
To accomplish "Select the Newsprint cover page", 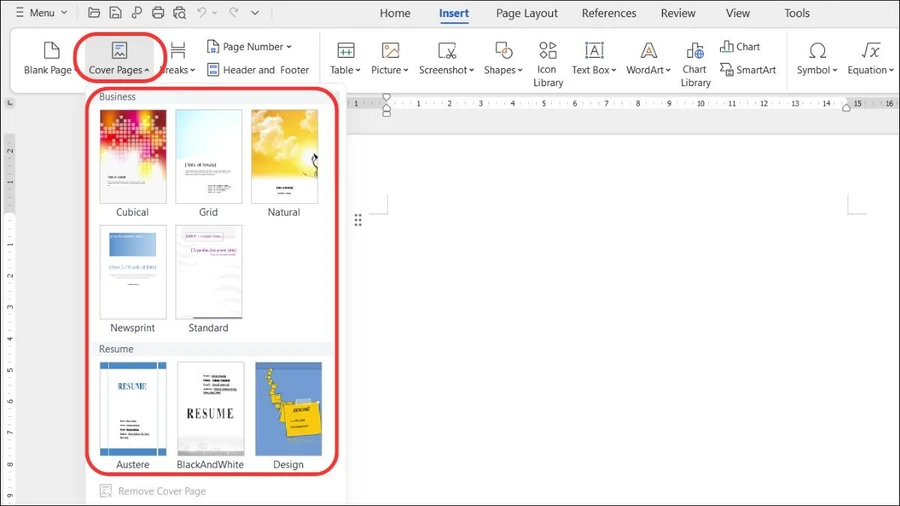I will tap(133, 272).
